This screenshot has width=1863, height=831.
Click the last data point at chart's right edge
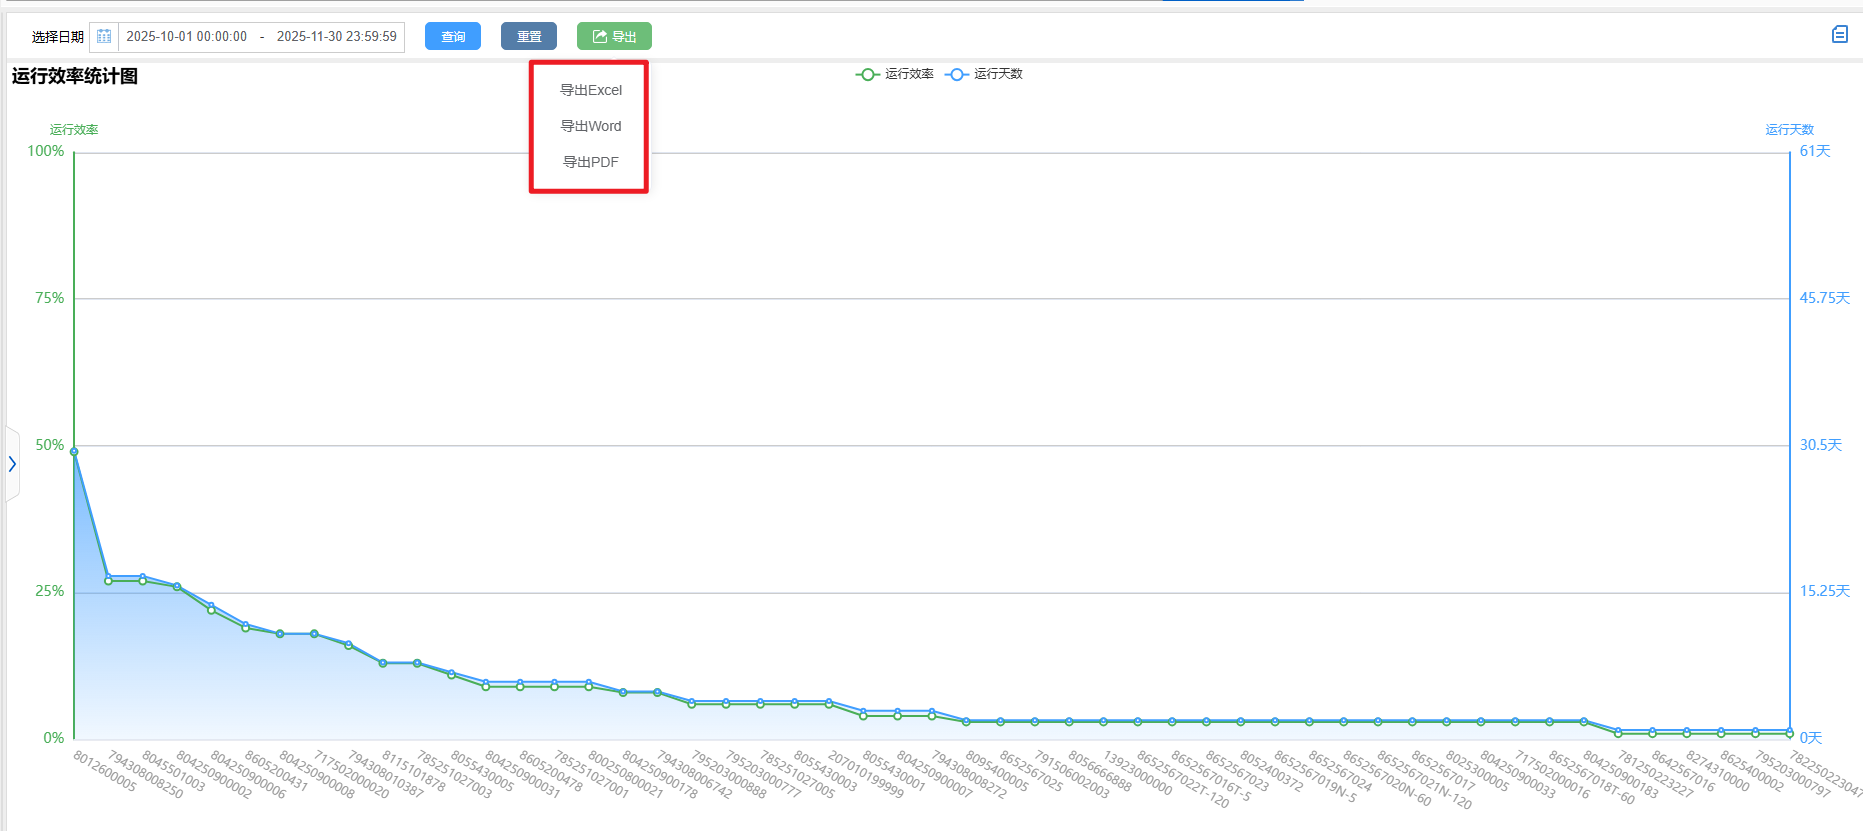pyautogui.click(x=1789, y=732)
